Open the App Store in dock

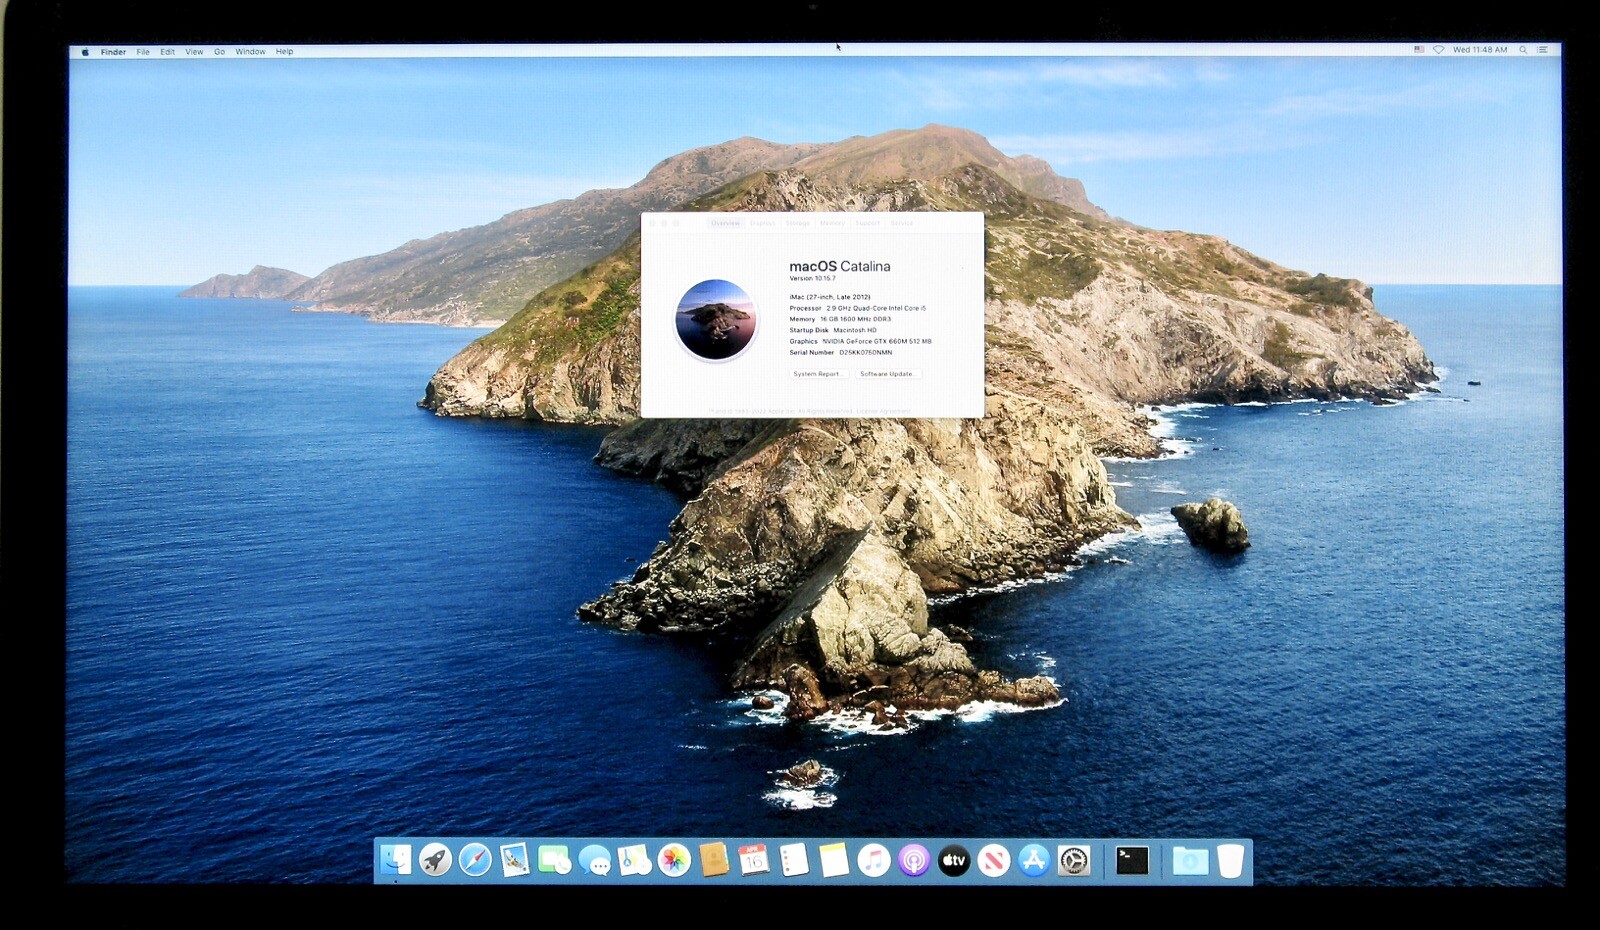pyautogui.click(x=1034, y=859)
